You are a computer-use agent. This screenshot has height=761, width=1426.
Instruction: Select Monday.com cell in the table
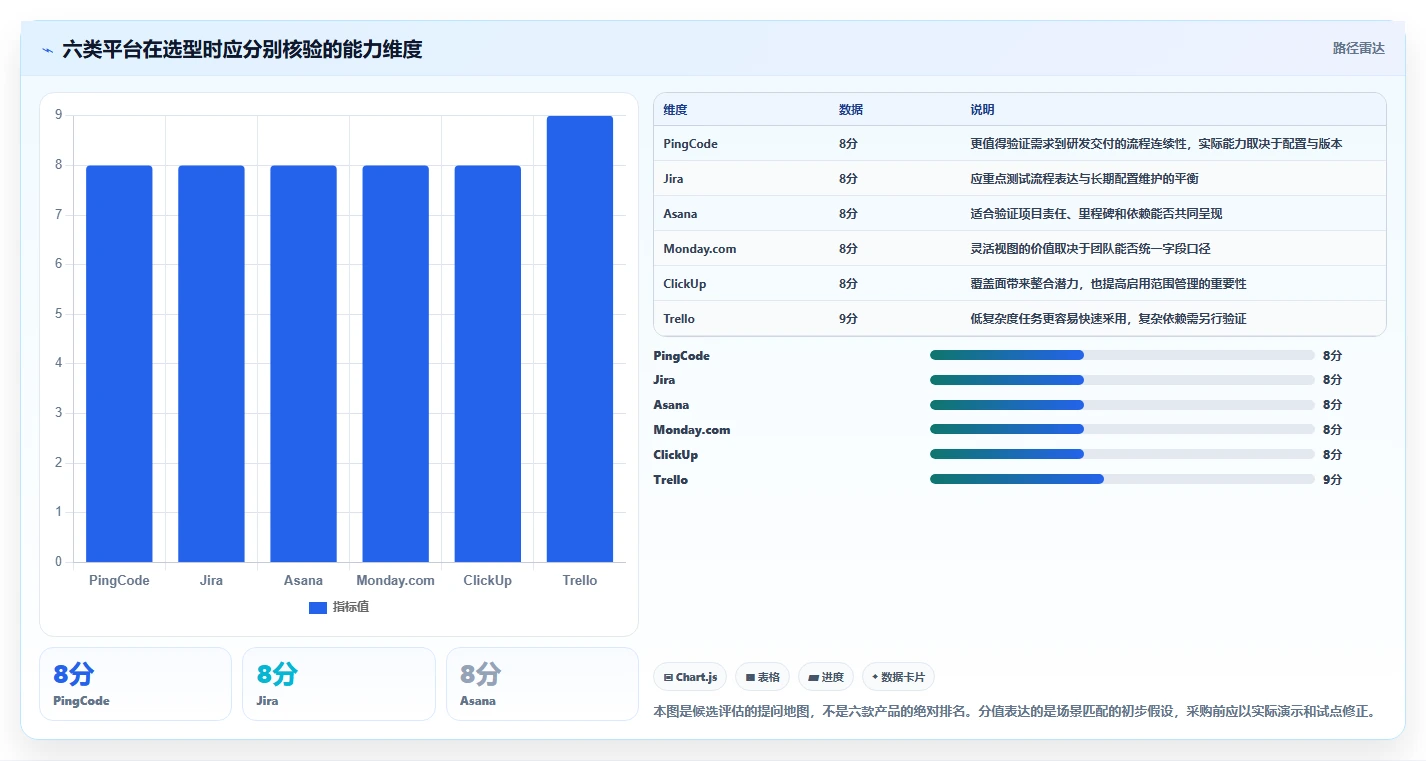699,249
